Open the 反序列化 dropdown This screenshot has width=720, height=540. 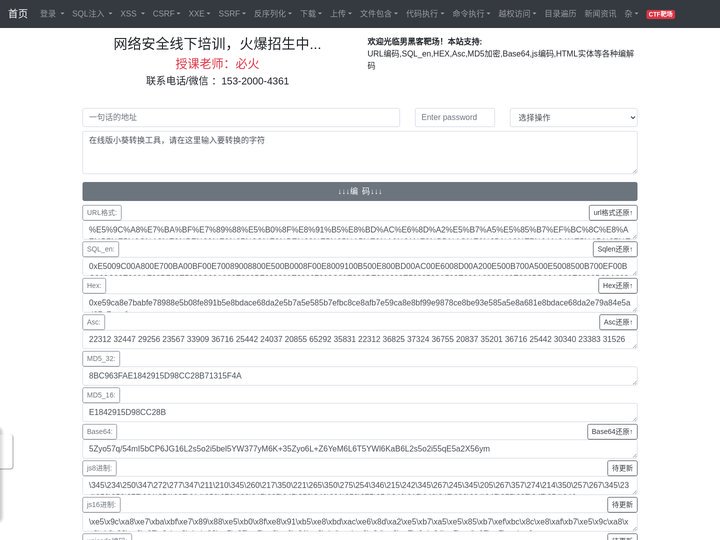coord(273,14)
